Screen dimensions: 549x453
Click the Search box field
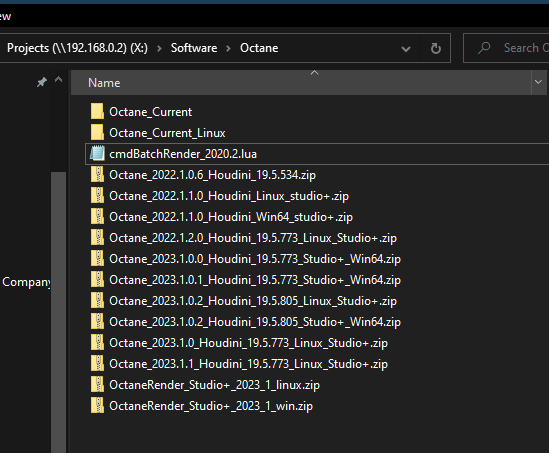[506, 48]
